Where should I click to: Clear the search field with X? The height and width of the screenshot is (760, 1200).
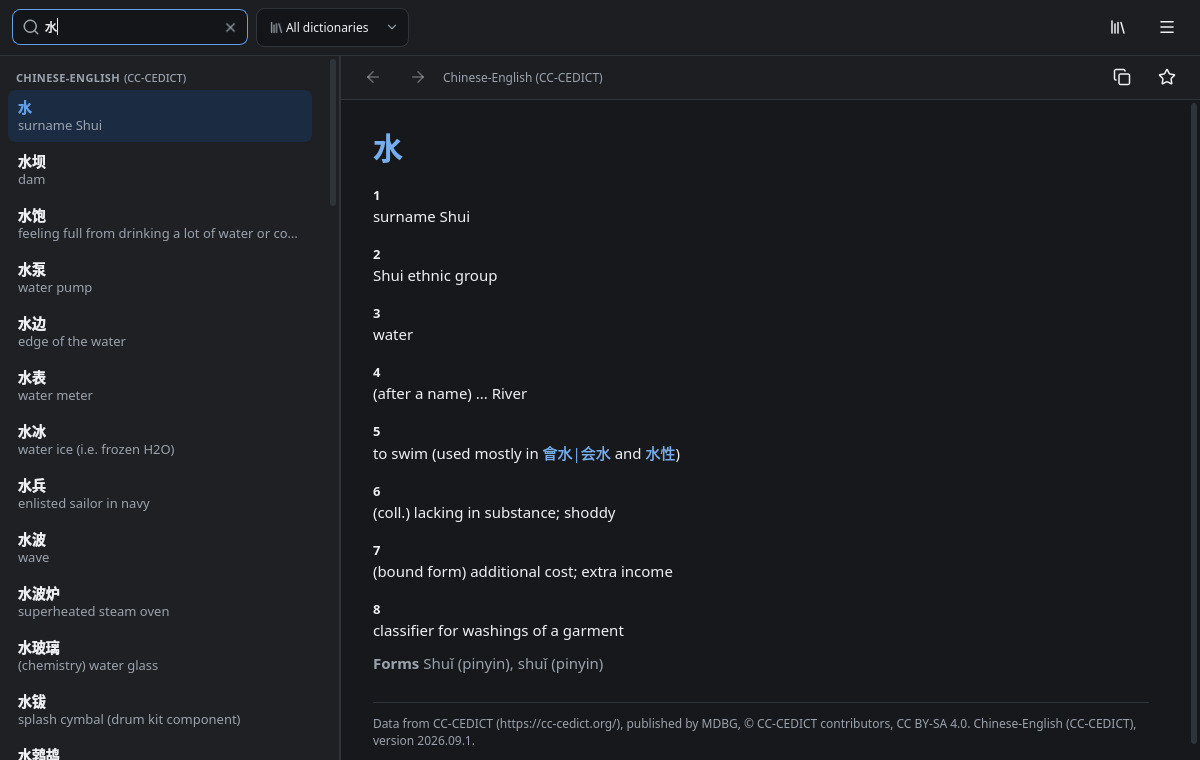(x=230, y=27)
